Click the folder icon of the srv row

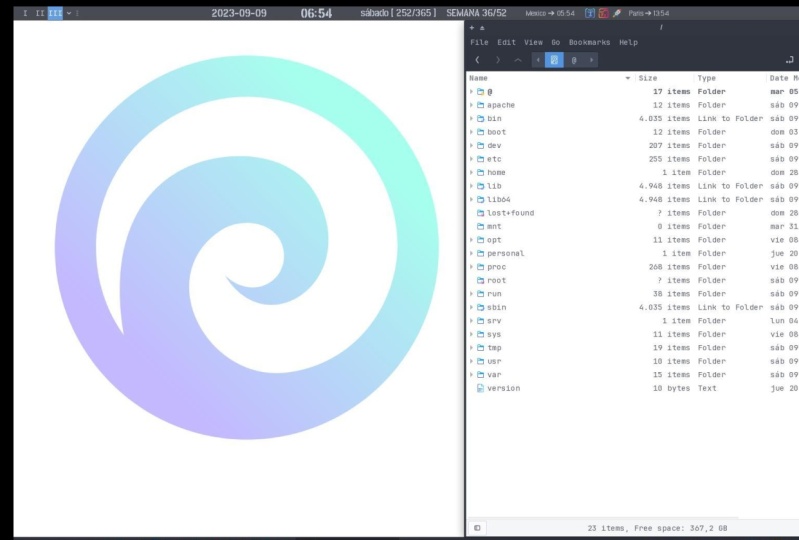click(x=481, y=321)
